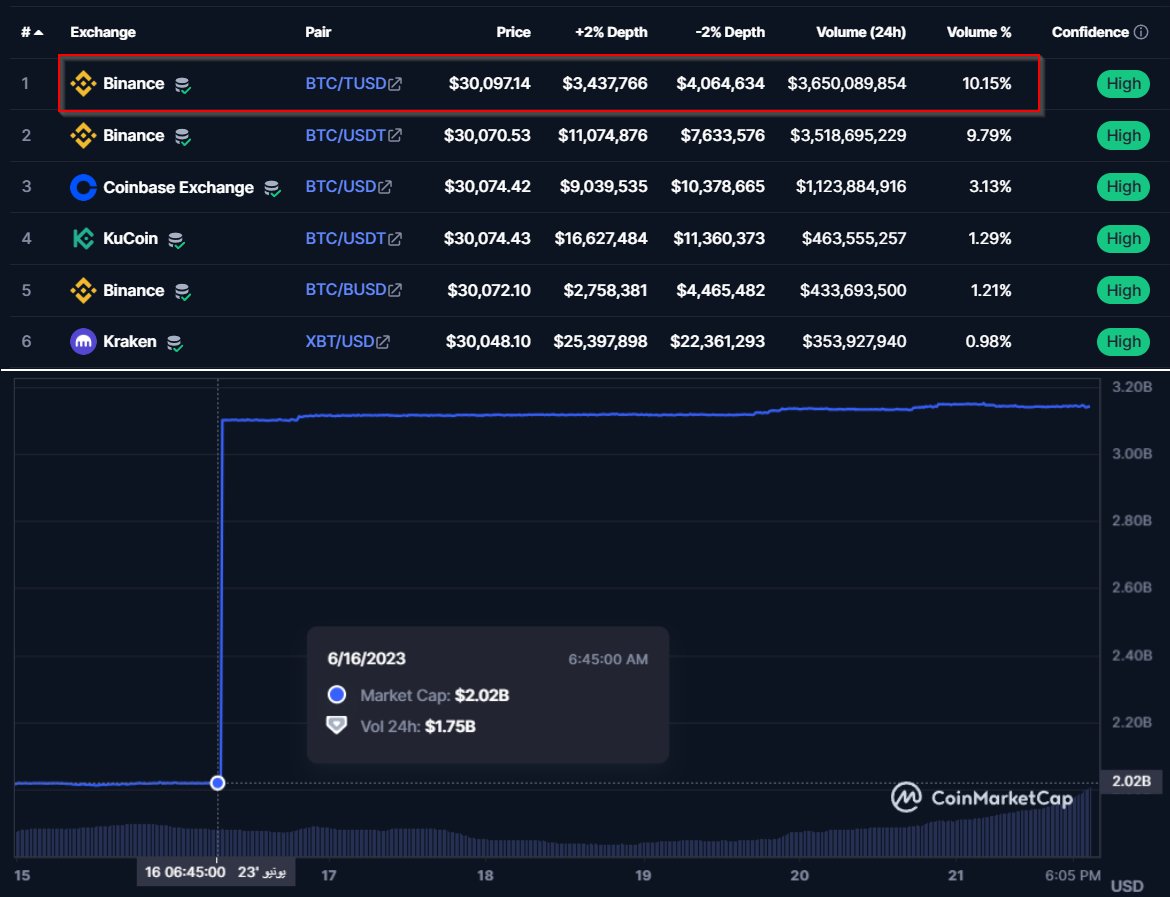1170x897 pixels.
Task: Click the Binance logo in row 2
Action: 83,135
